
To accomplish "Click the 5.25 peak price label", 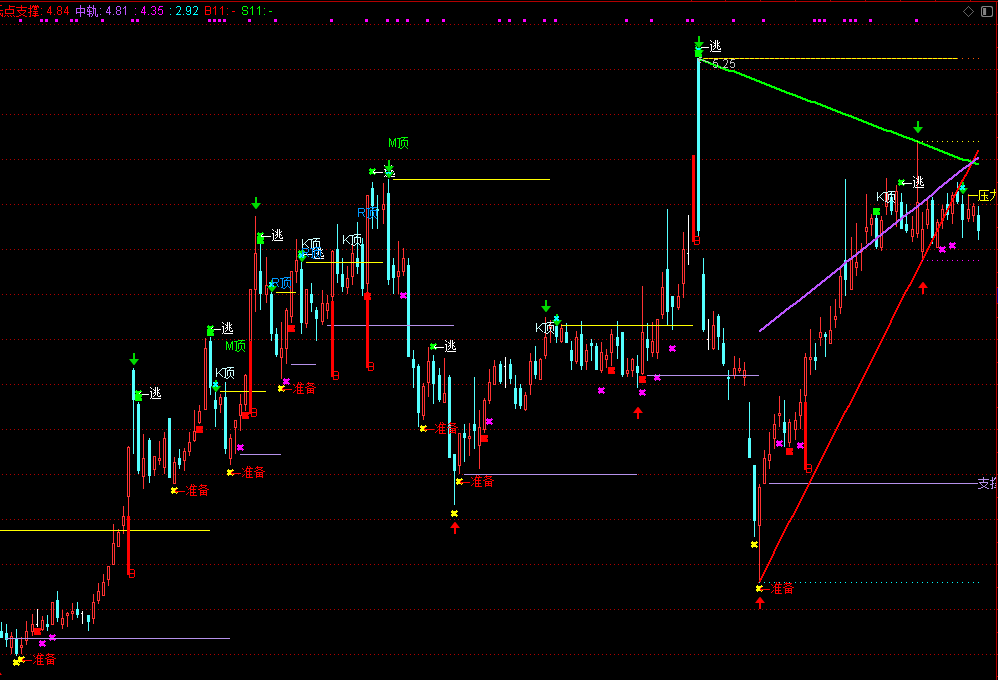I will 724,64.
